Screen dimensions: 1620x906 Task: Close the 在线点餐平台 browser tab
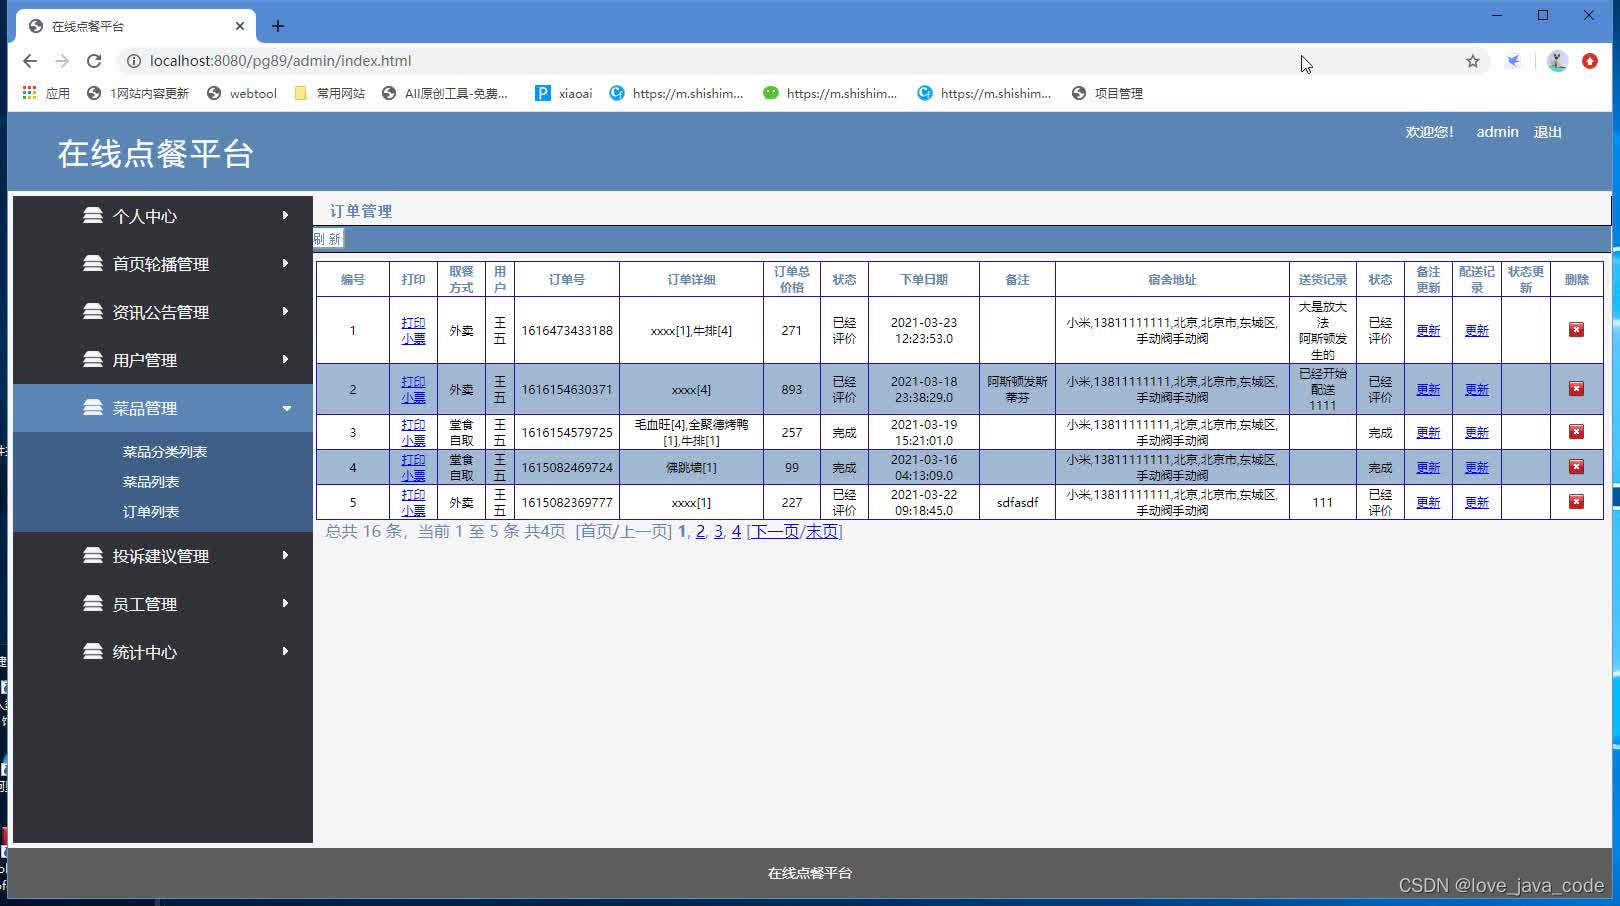[240, 26]
